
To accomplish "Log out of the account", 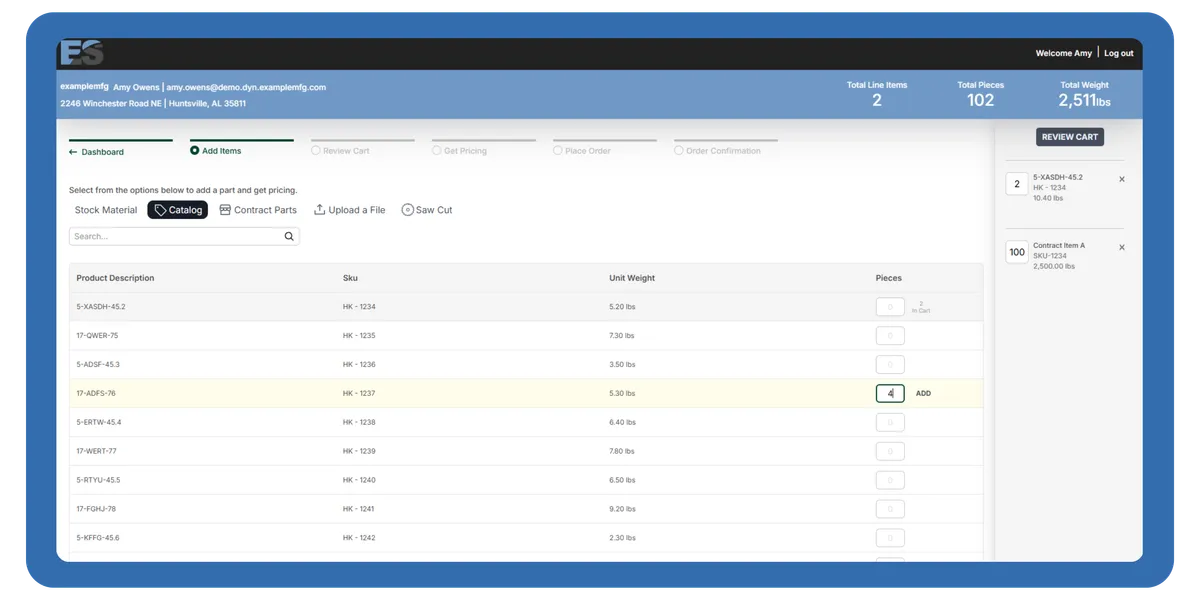I will [x=1119, y=53].
